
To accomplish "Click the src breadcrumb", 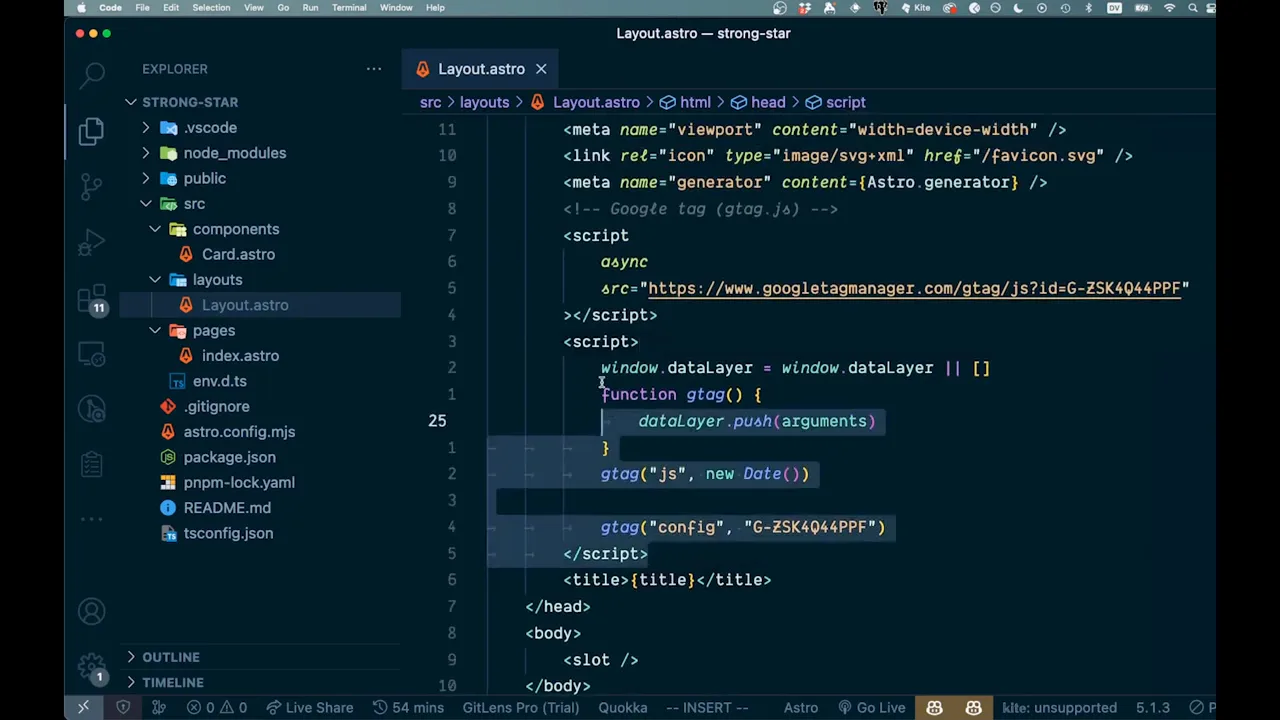I will tap(430, 102).
